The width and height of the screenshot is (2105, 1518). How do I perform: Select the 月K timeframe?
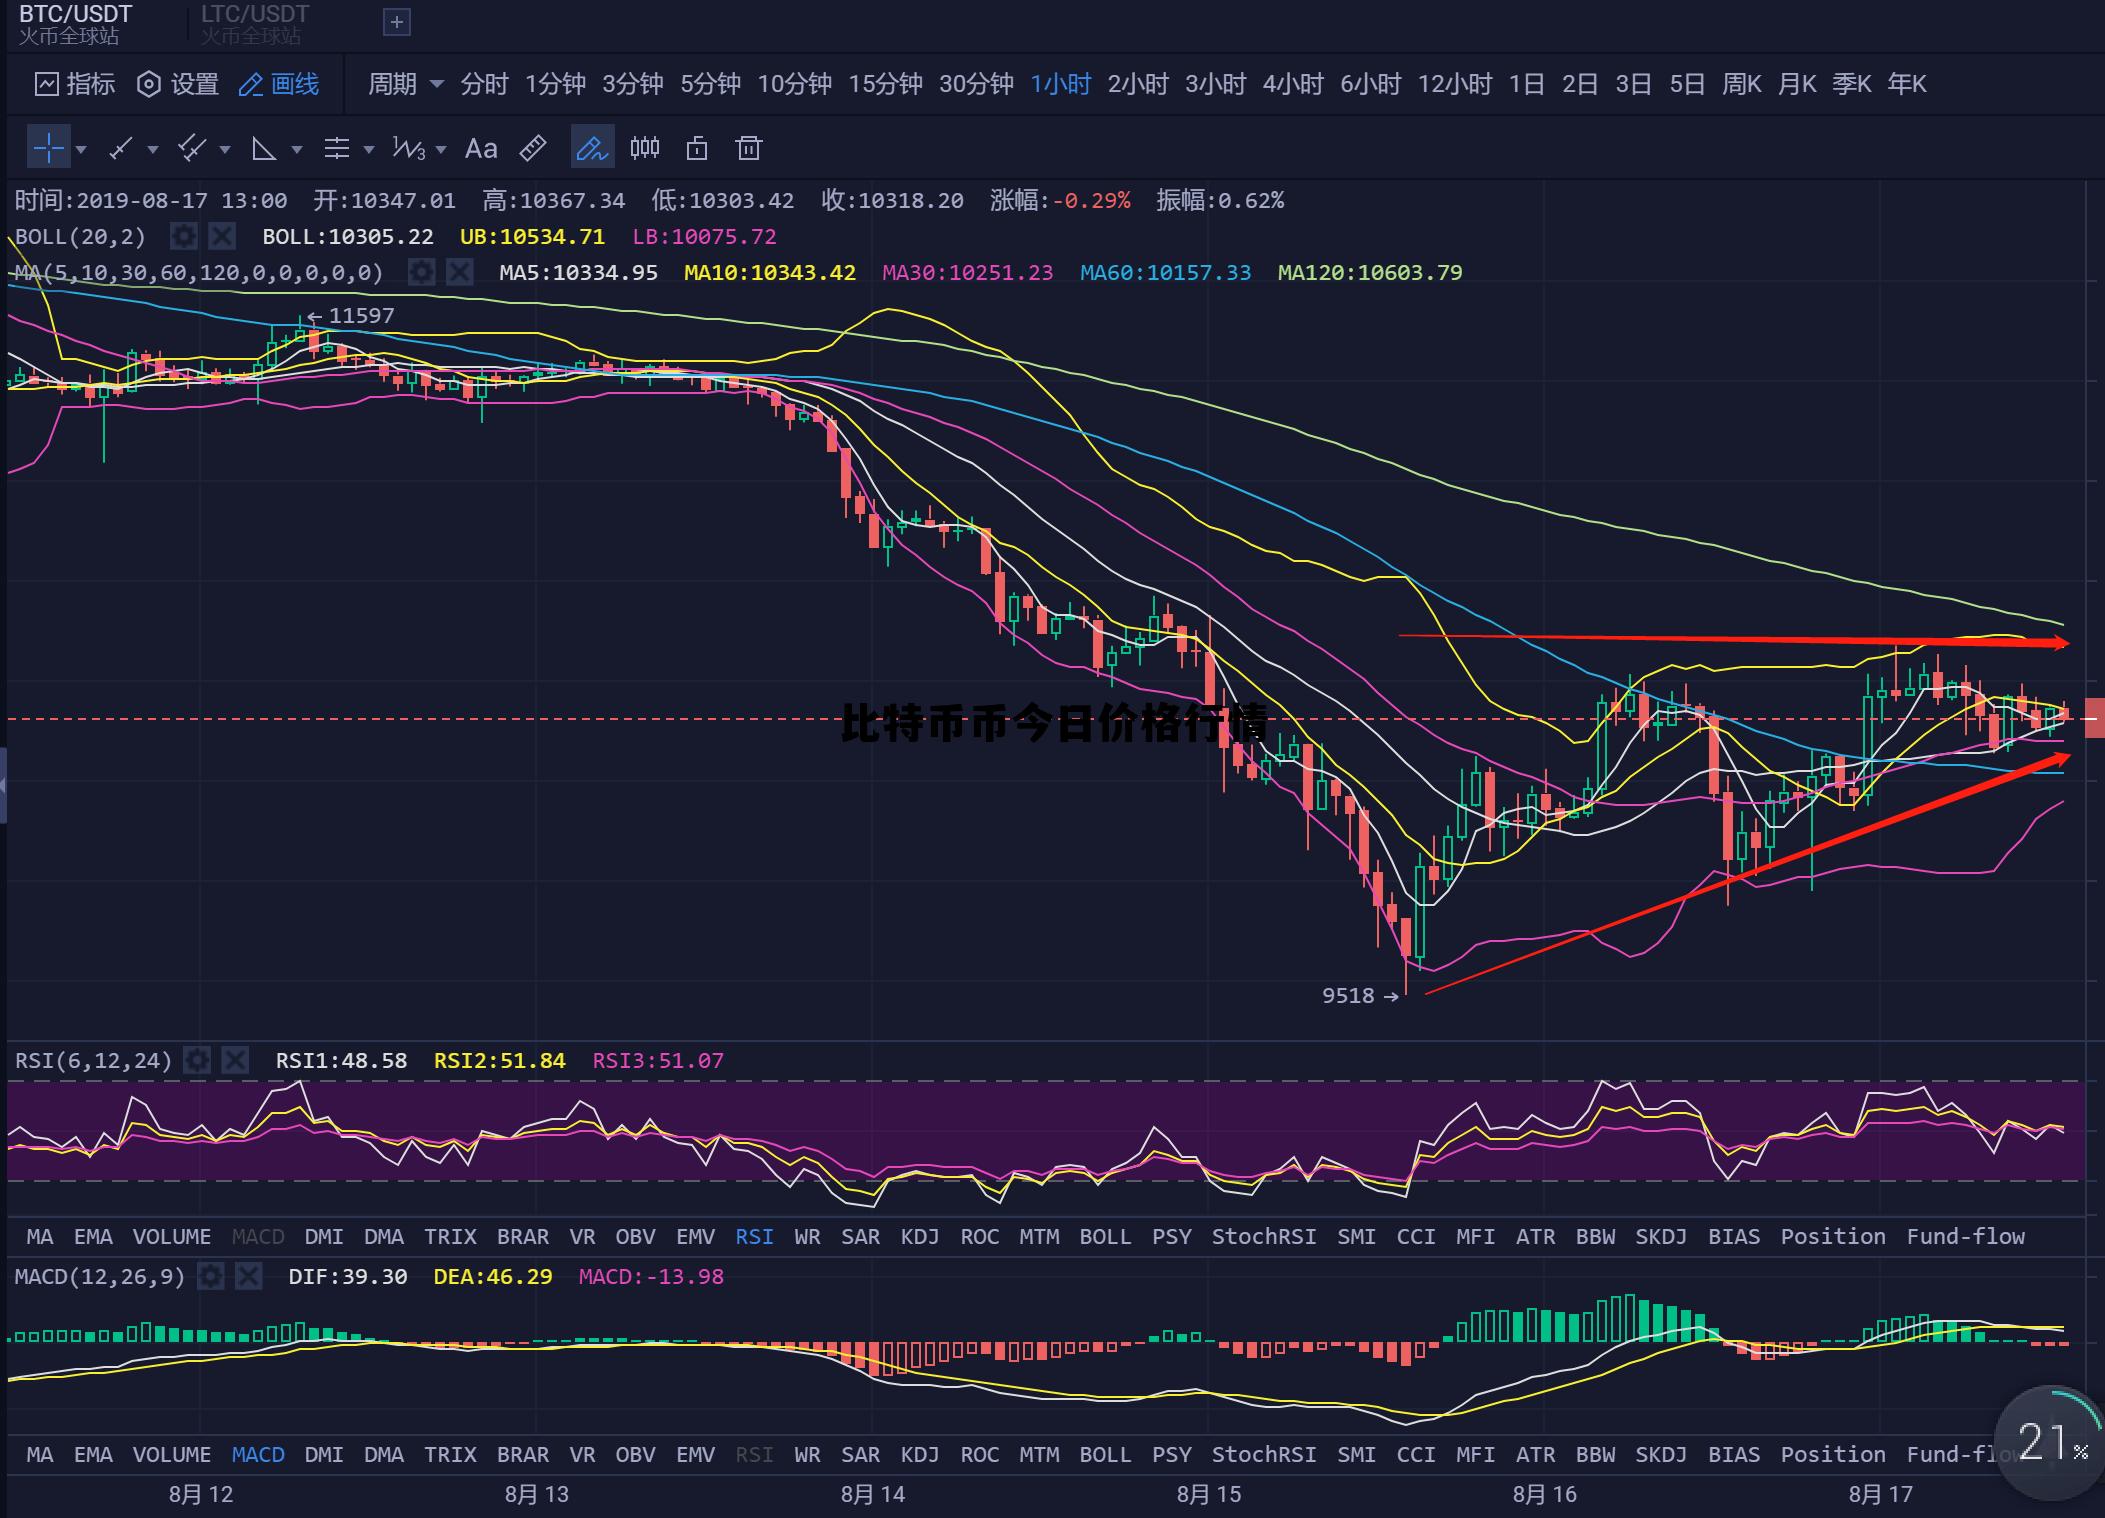[1797, 84]
